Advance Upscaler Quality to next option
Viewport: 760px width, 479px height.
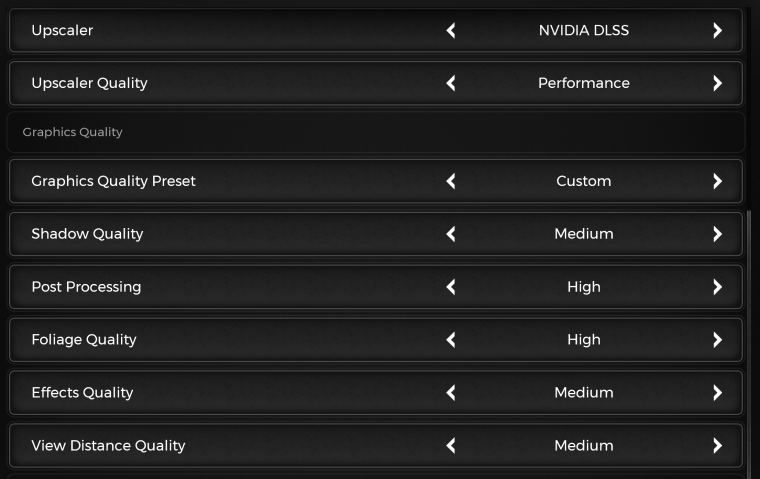pos(717,83)
